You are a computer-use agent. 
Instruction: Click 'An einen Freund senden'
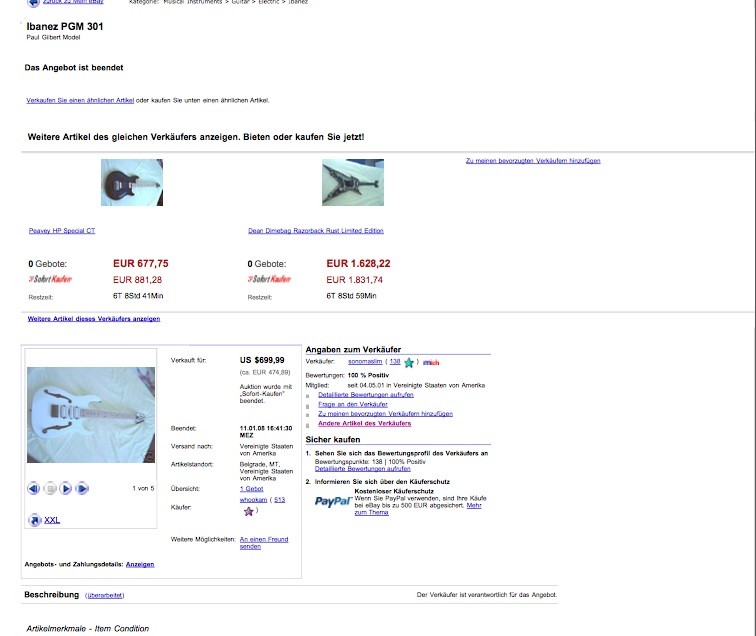coord(264,543)
